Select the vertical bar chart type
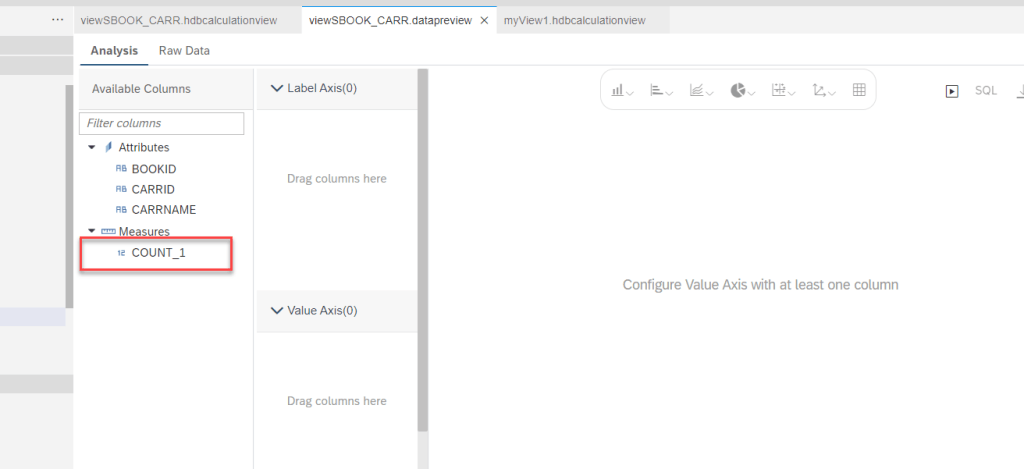Screen dimensions: 1024x469 pos(622,90)
